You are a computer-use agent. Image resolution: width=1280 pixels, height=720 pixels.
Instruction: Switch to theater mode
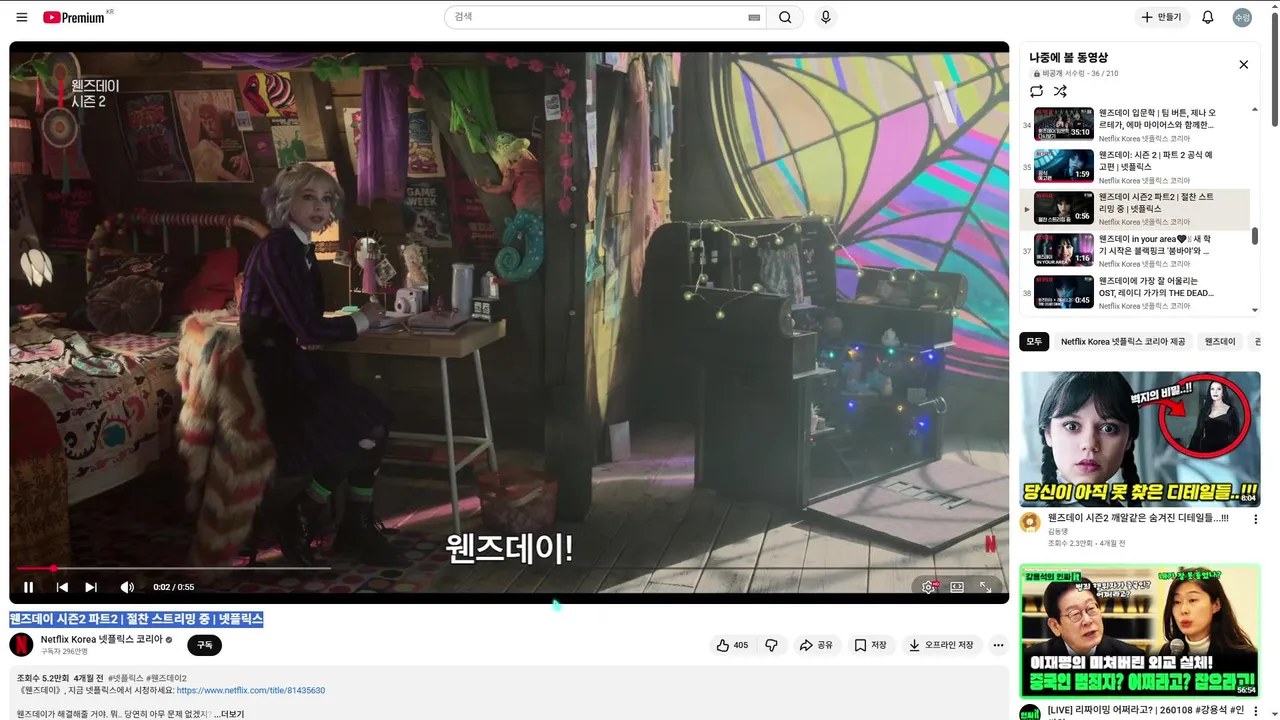(x=957, y=587)
